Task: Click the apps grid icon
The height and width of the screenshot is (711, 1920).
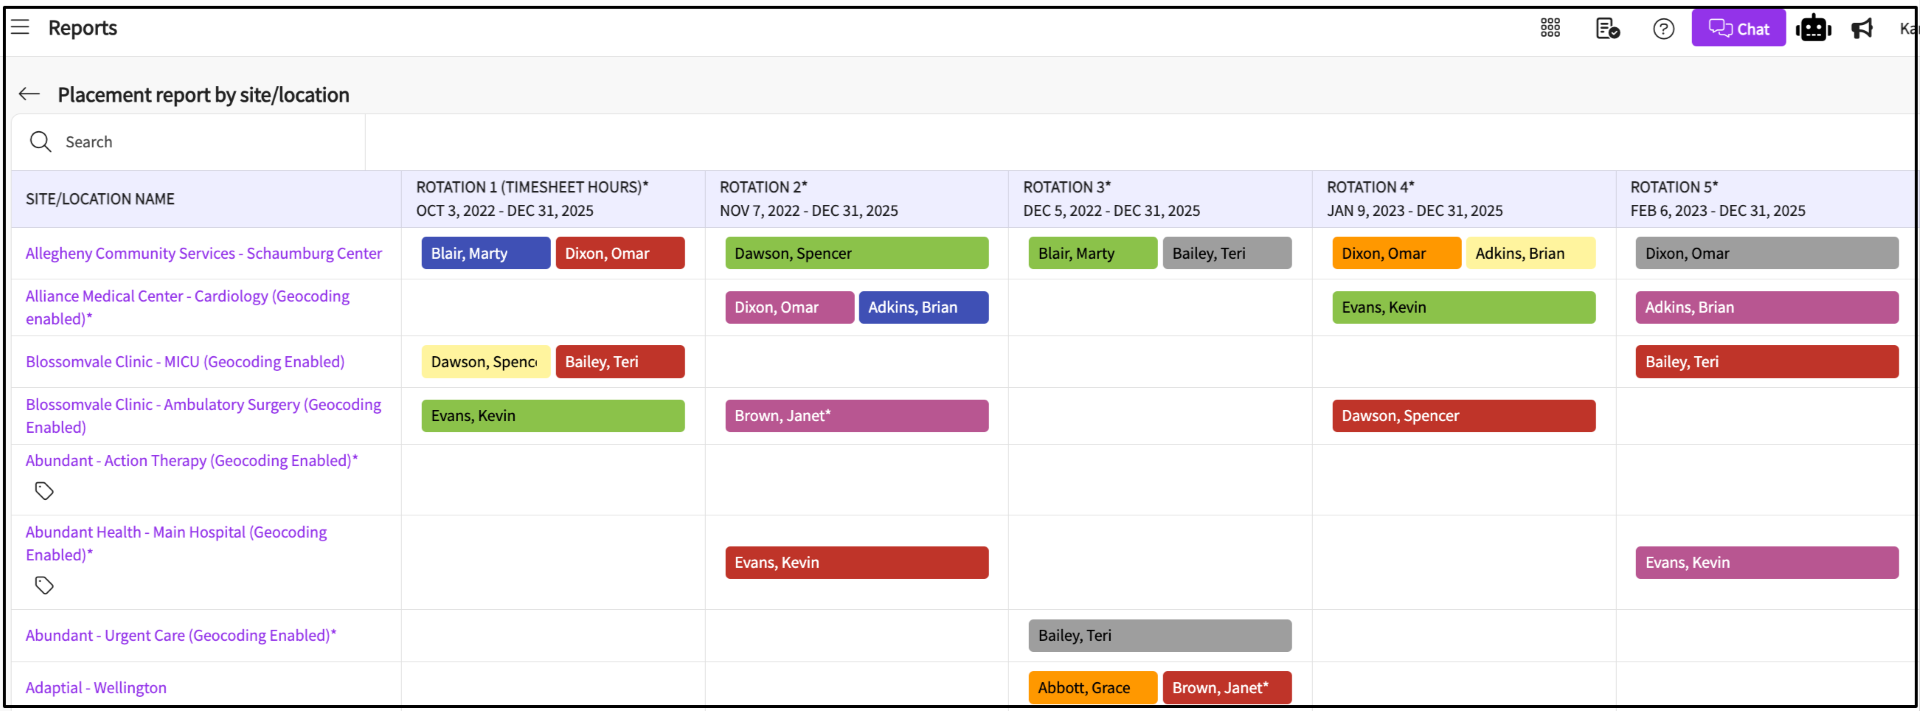Action: click(x=1550, y=28)
